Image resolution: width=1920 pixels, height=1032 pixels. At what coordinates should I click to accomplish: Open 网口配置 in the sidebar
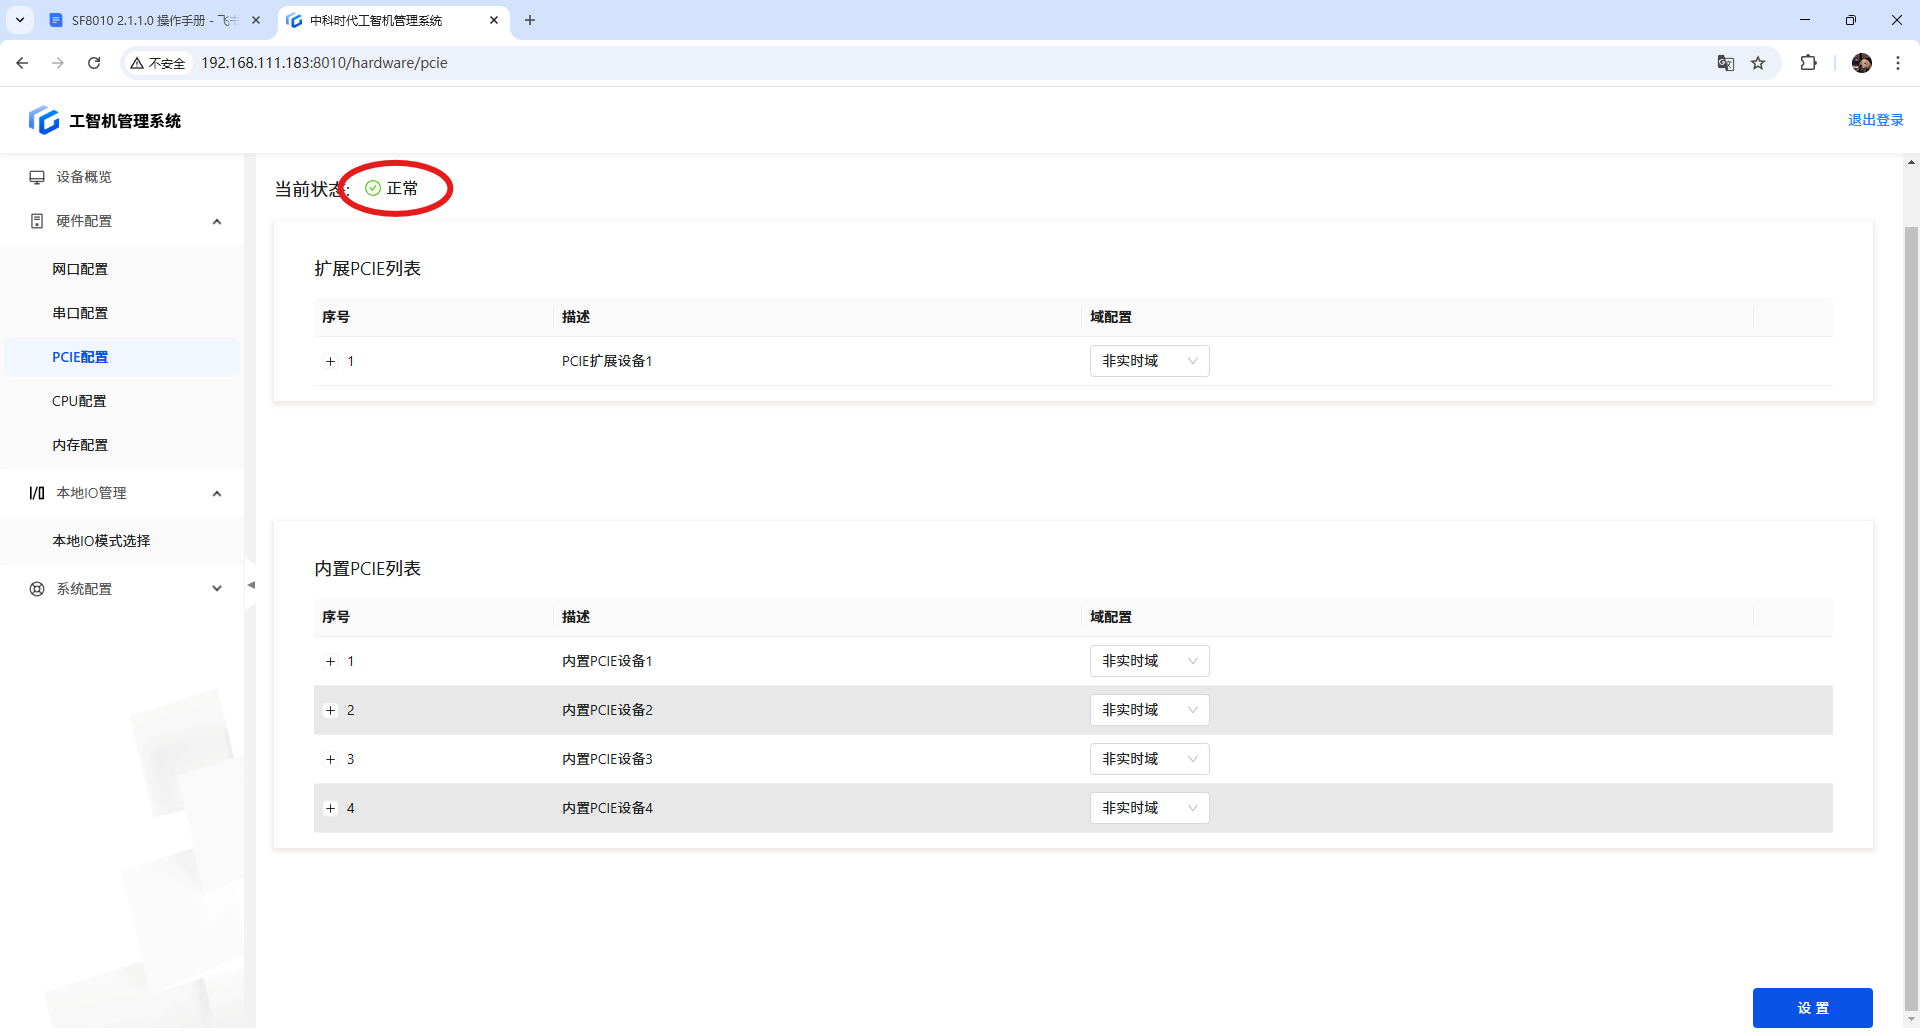coord(80,269)
